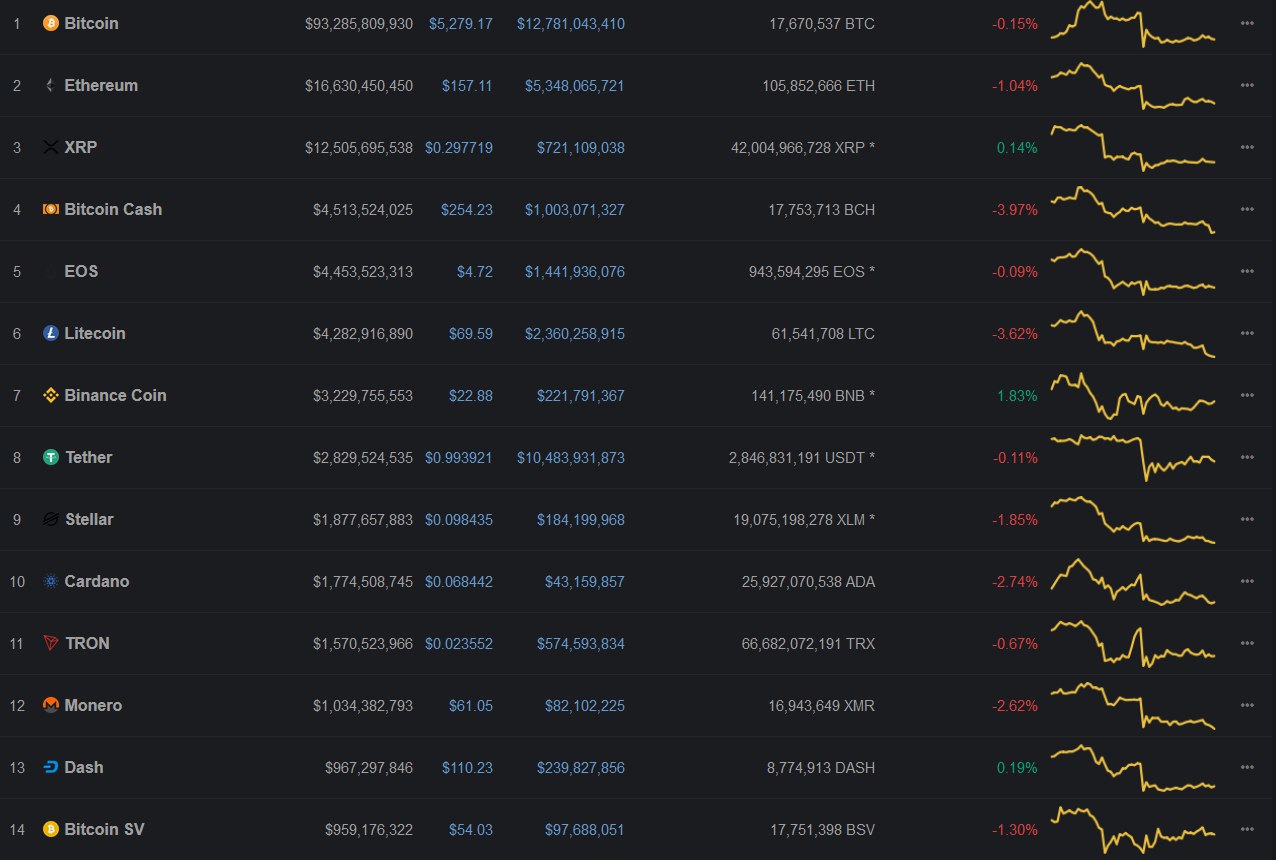This screenshot has height=860, width=1276.
Task: Open the Tether name link
Action: click(89, 457)
